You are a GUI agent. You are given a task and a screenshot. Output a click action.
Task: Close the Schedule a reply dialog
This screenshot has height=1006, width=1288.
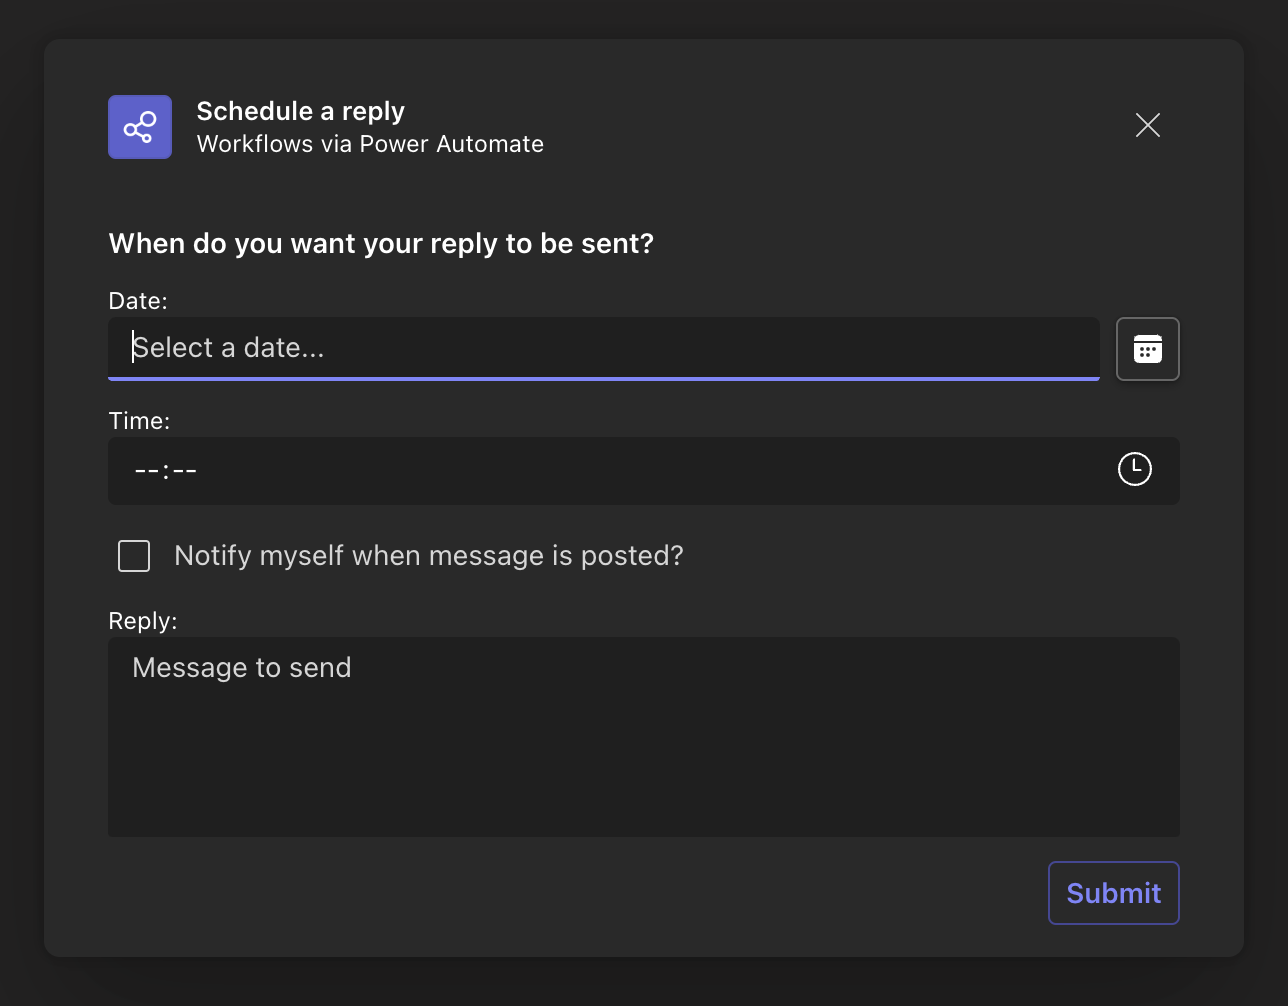[x=1147, y=125]
